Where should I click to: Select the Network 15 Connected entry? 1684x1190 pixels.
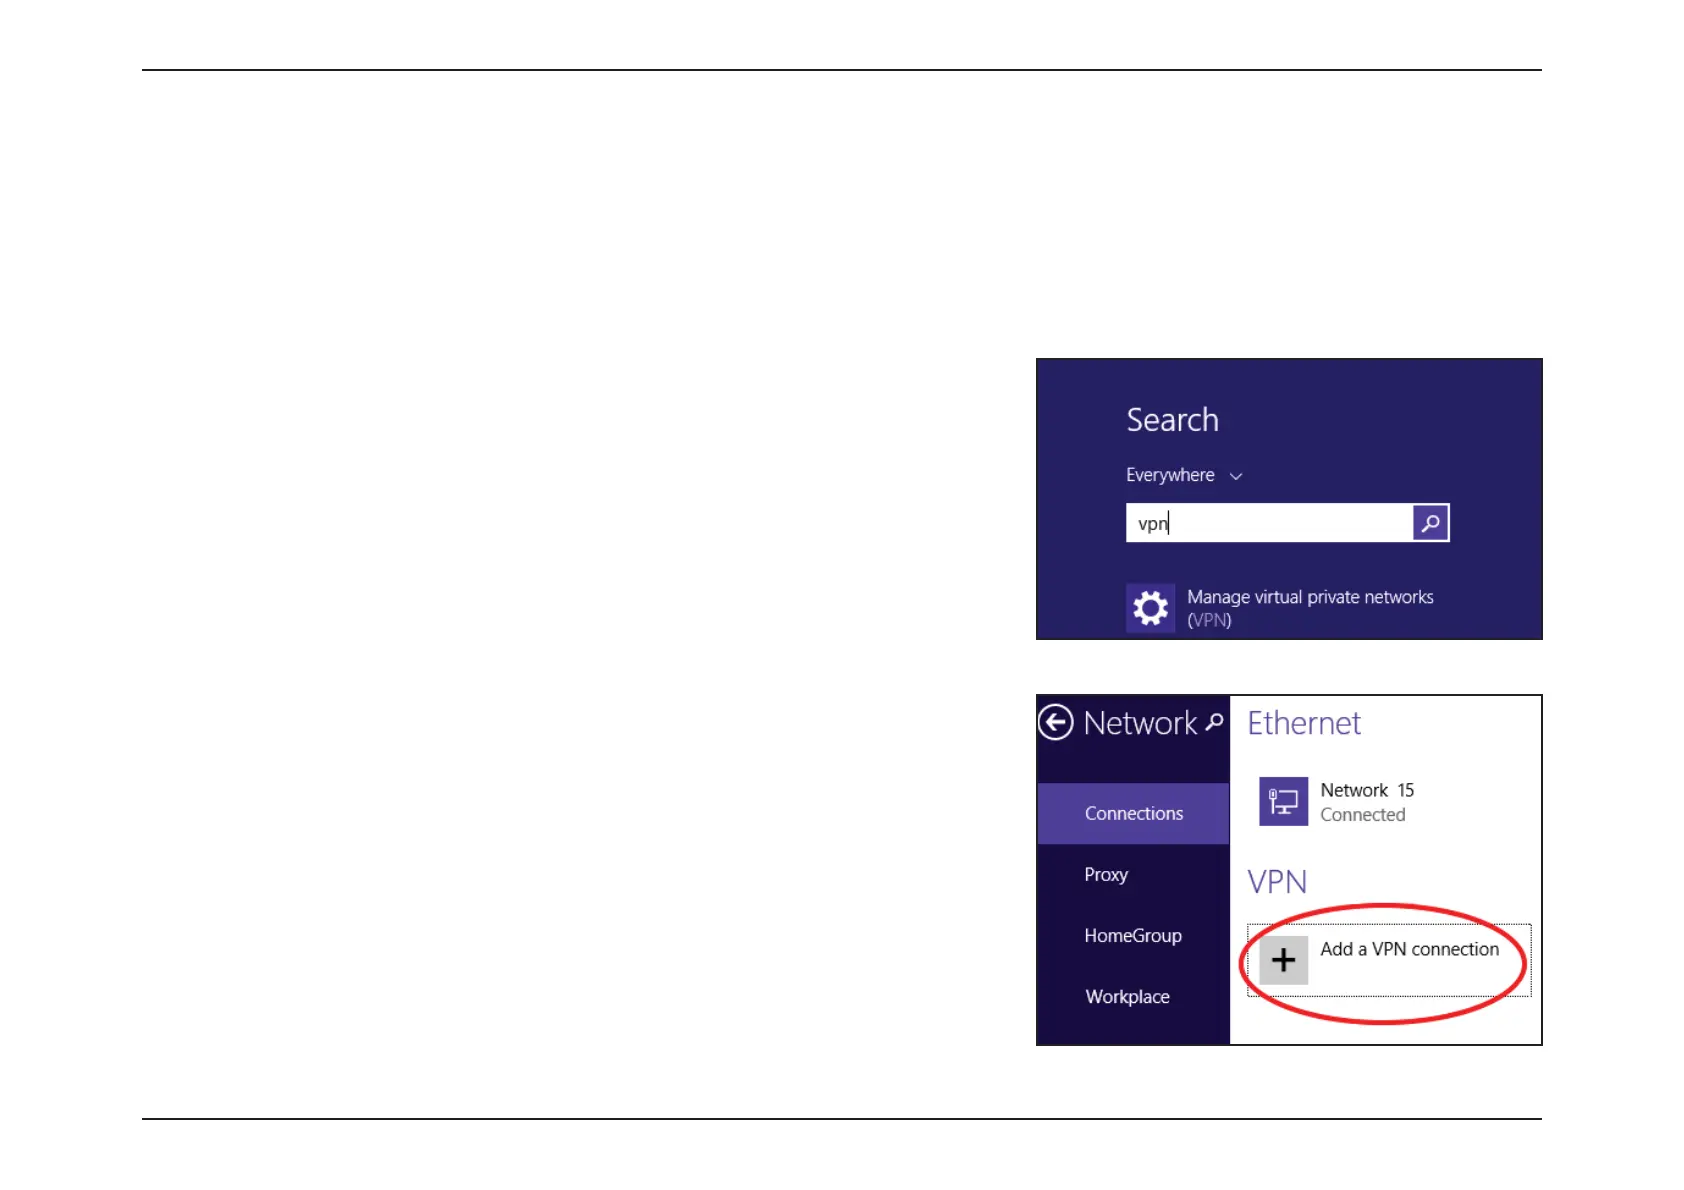click(x=1338, y=802)
